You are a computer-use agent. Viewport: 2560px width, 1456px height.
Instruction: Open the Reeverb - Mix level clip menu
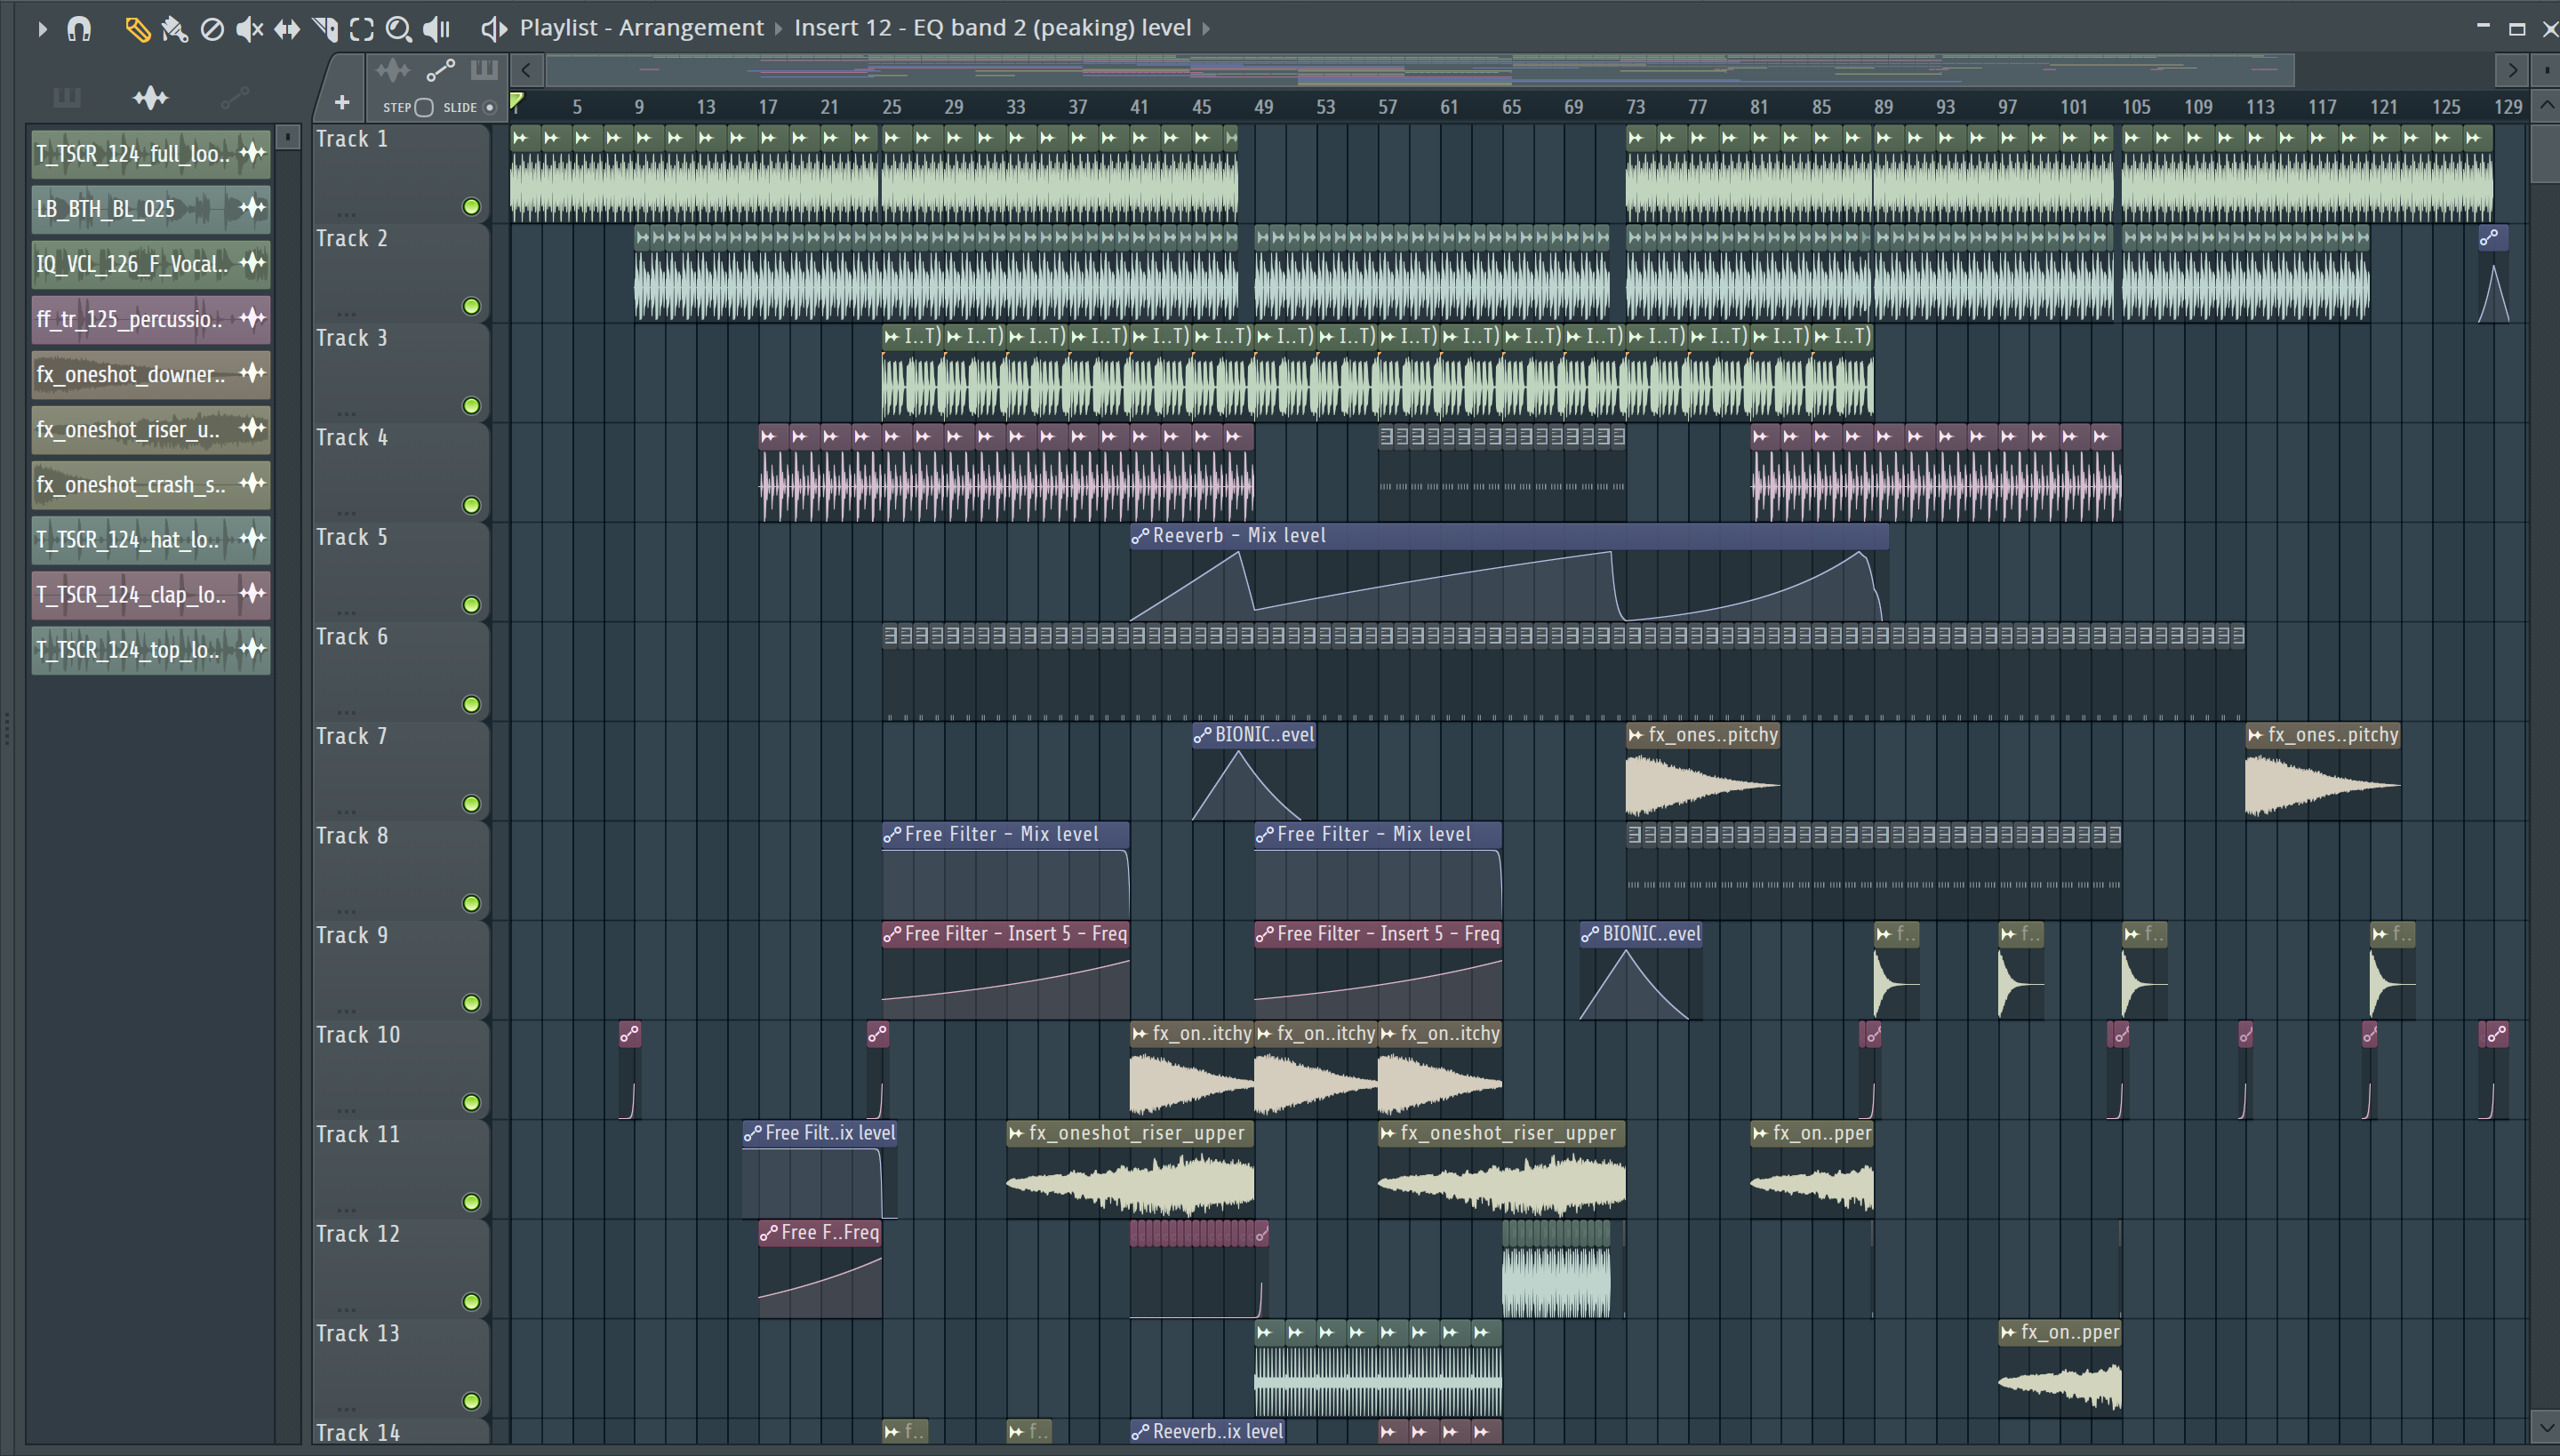click(x=1140, y=536)
